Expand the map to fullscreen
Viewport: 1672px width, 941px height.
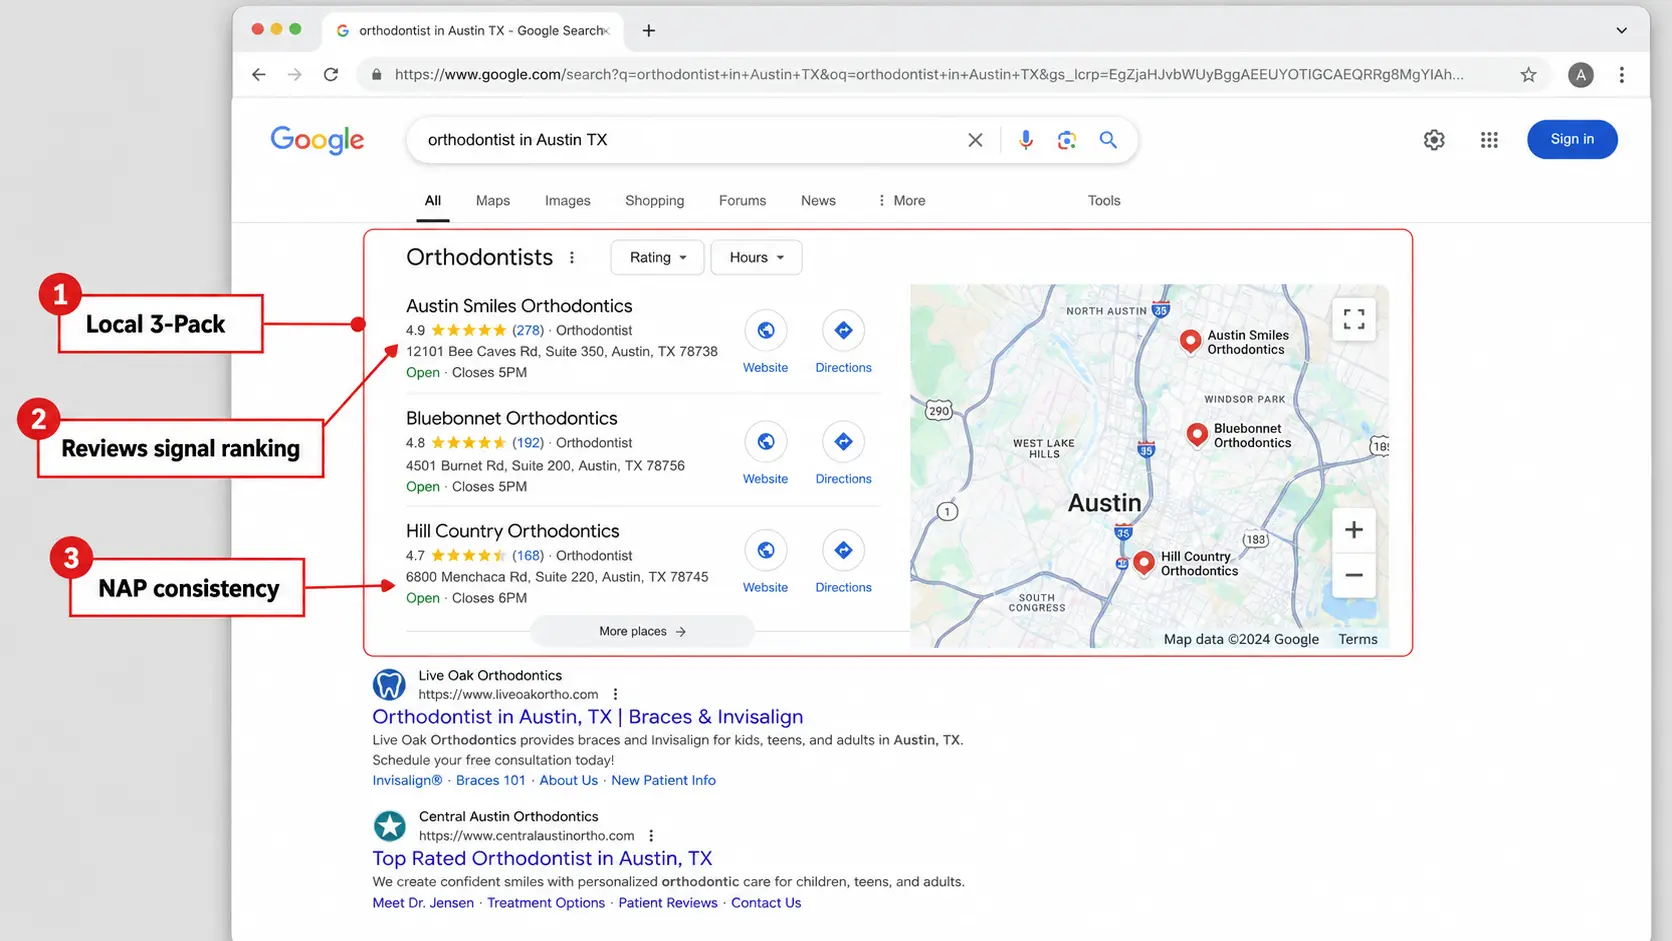[1354, 319]
